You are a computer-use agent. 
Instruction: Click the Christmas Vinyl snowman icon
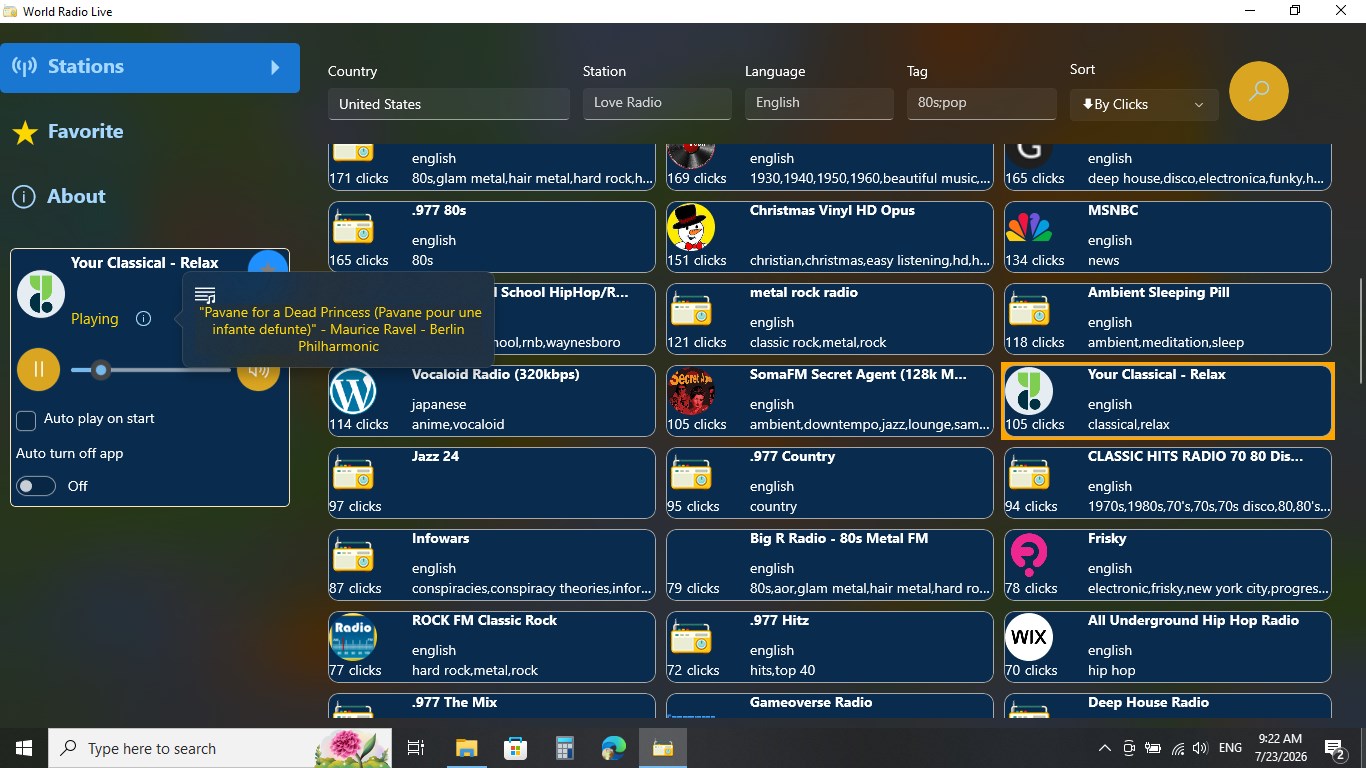coord(691,228)
